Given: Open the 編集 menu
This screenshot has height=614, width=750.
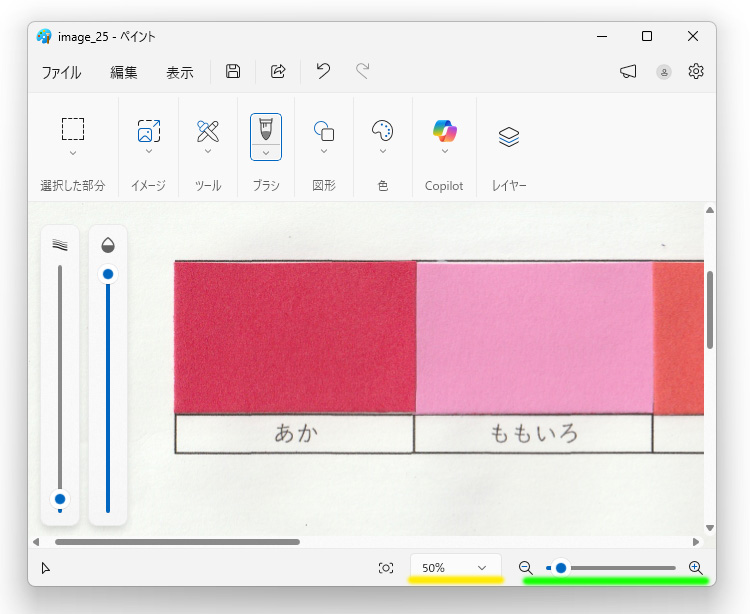Looking at the screenshot, I should point(124,72).
